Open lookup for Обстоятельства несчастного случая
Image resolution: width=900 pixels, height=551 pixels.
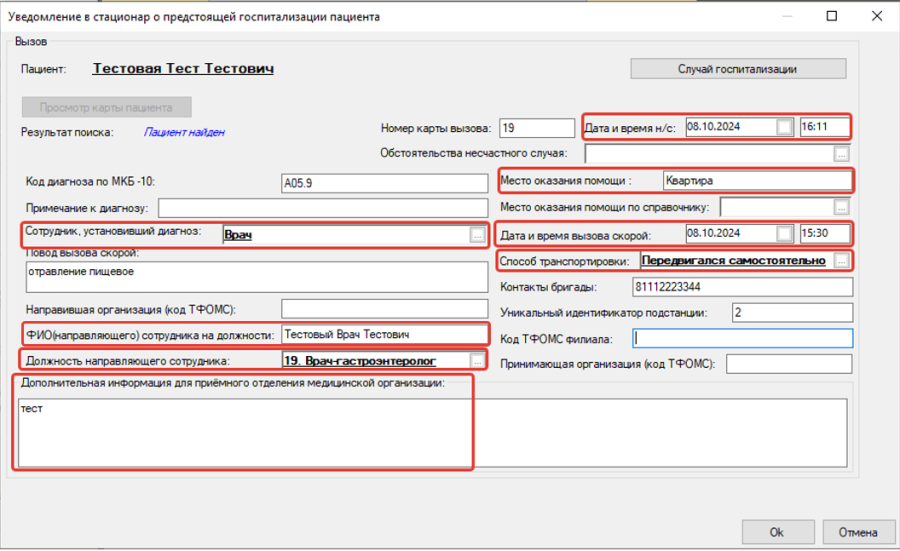point(842,154)
